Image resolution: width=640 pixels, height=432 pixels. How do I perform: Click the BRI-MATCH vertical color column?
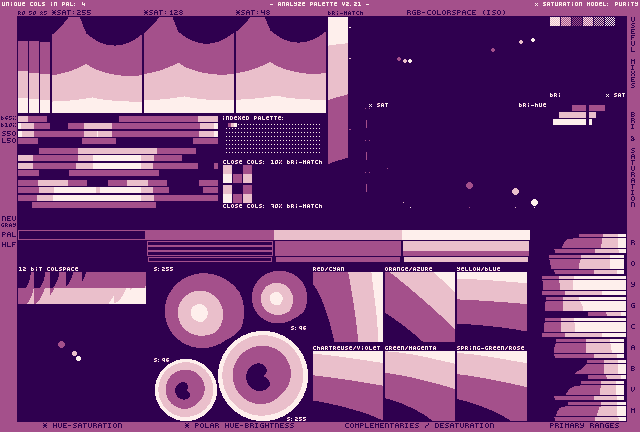point(338,90)
